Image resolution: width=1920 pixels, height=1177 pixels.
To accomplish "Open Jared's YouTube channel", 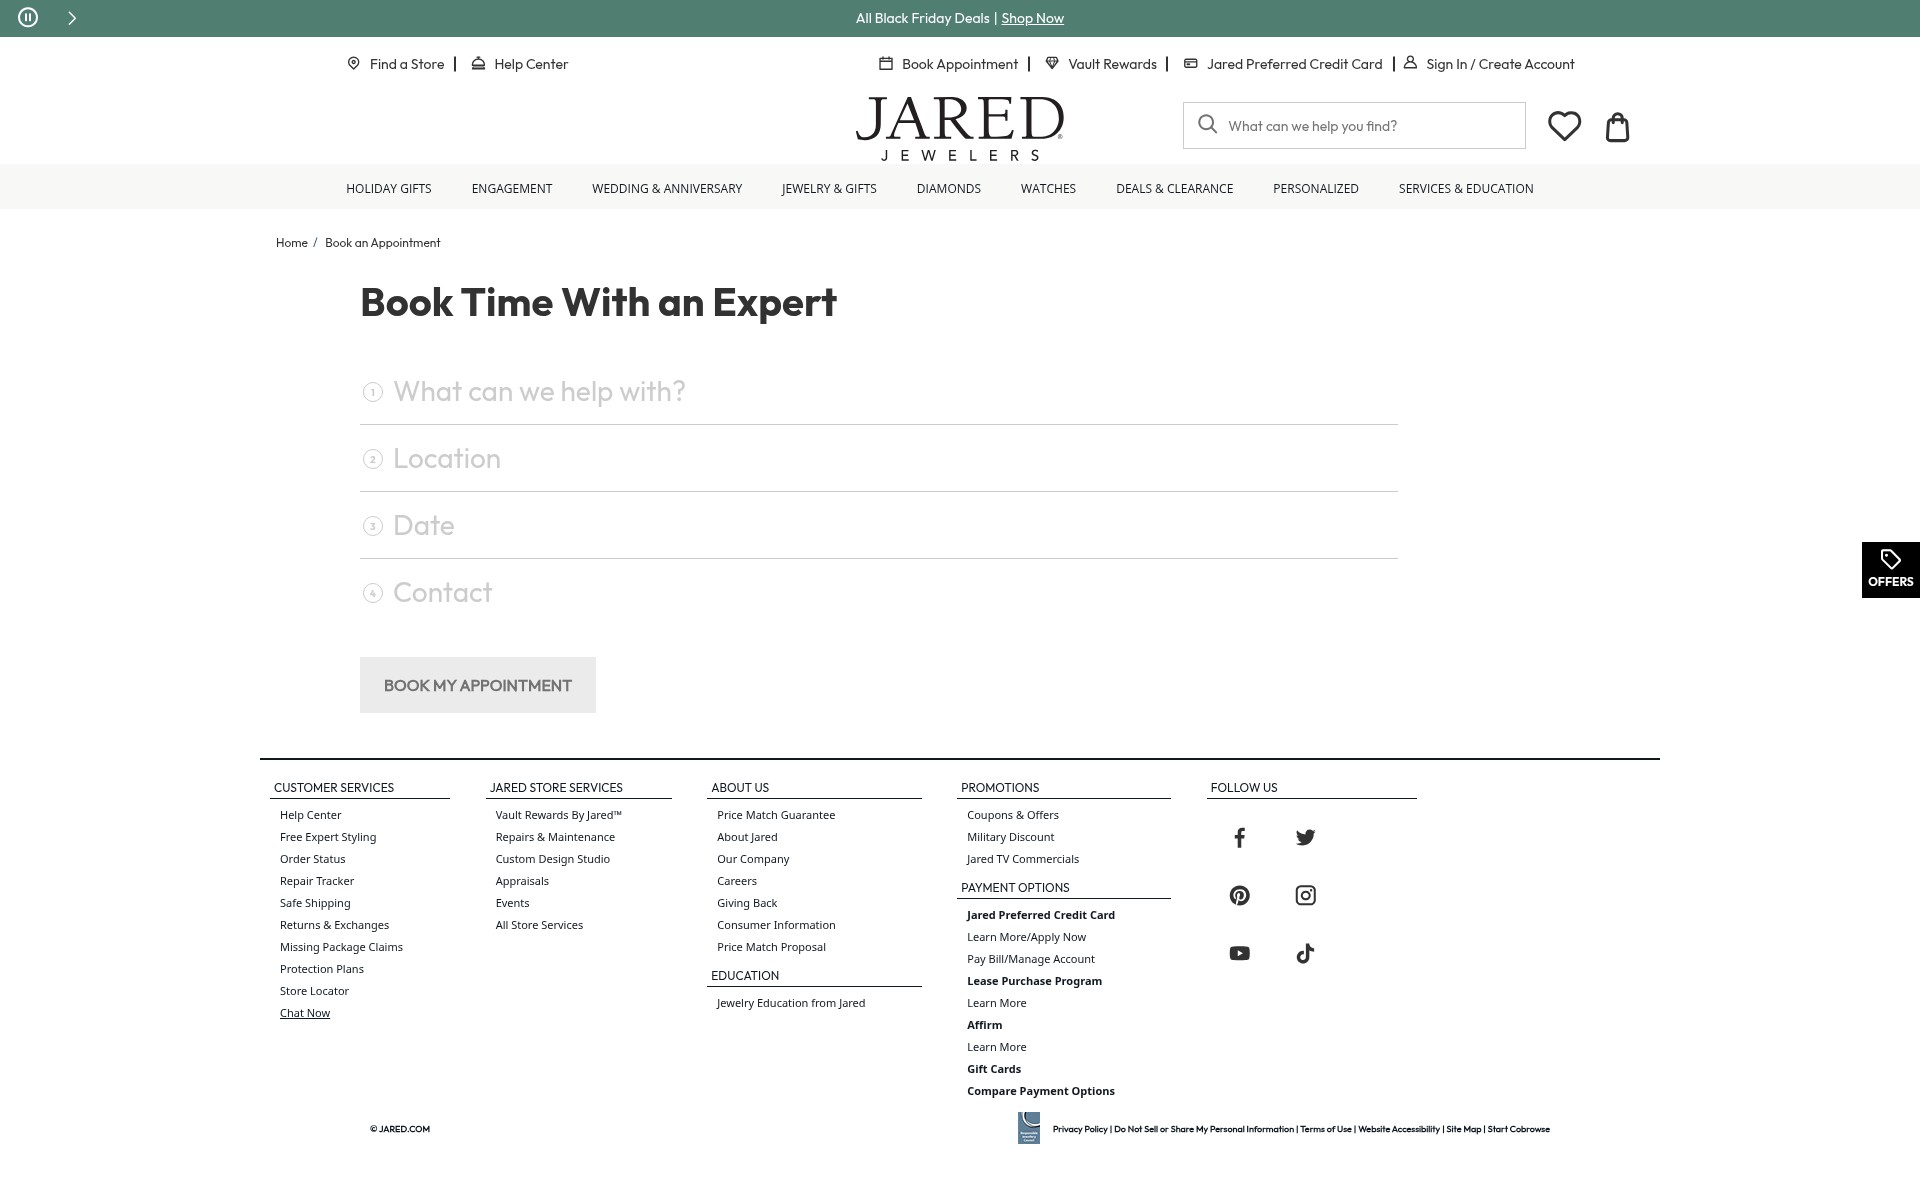I will 1239,953.
